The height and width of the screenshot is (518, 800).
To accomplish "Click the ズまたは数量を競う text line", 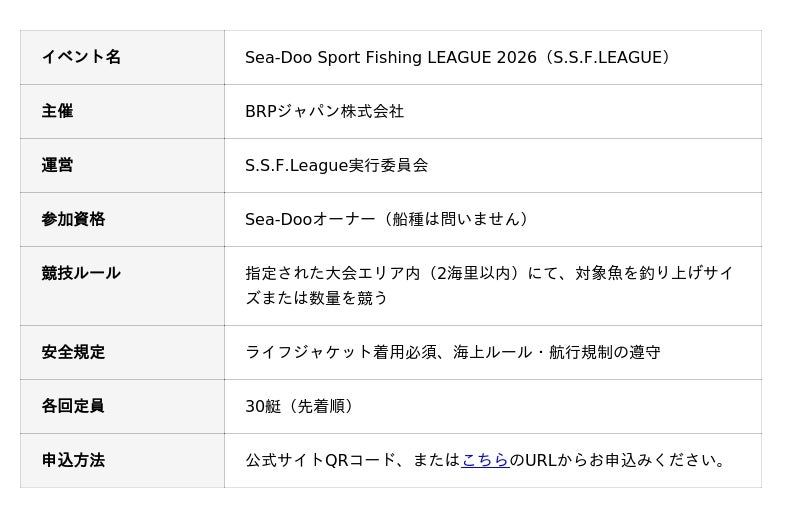I will [x=317, y=298].
